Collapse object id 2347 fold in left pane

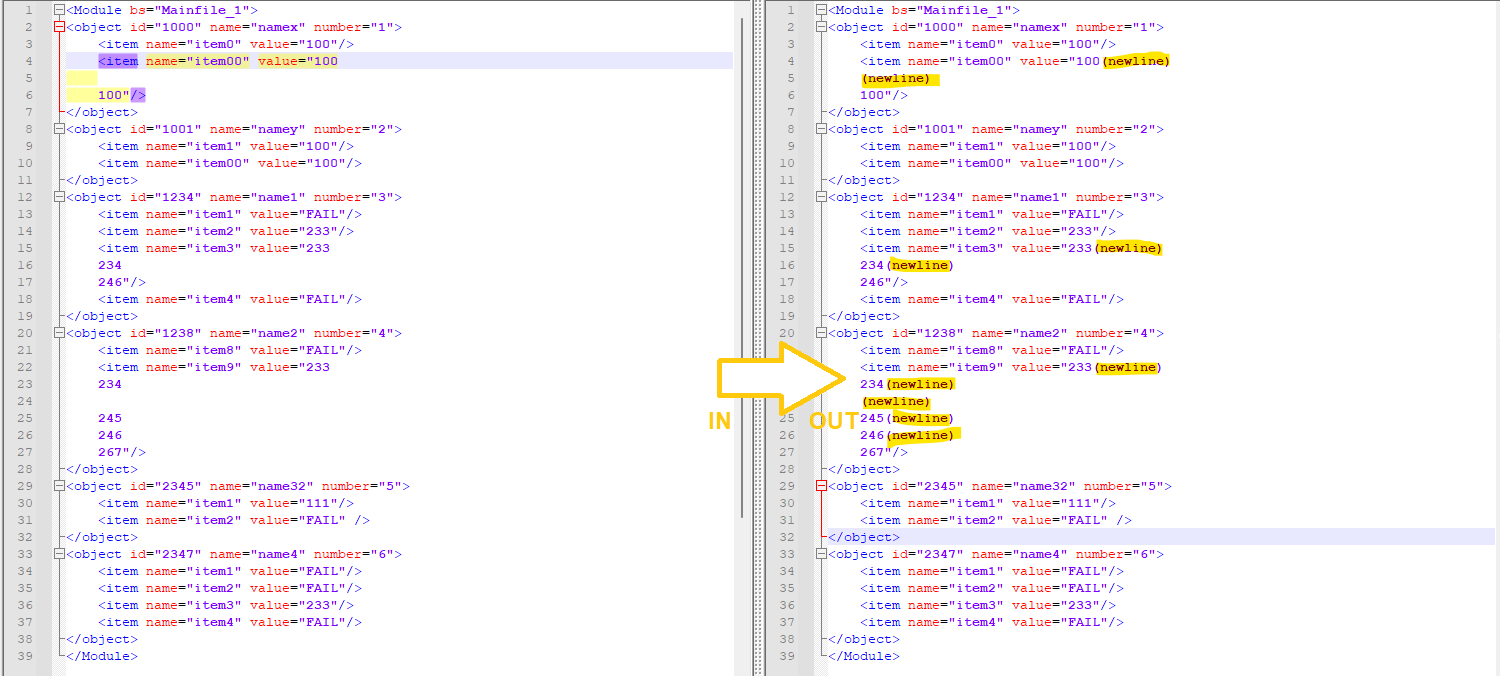[x=59, y=554]
